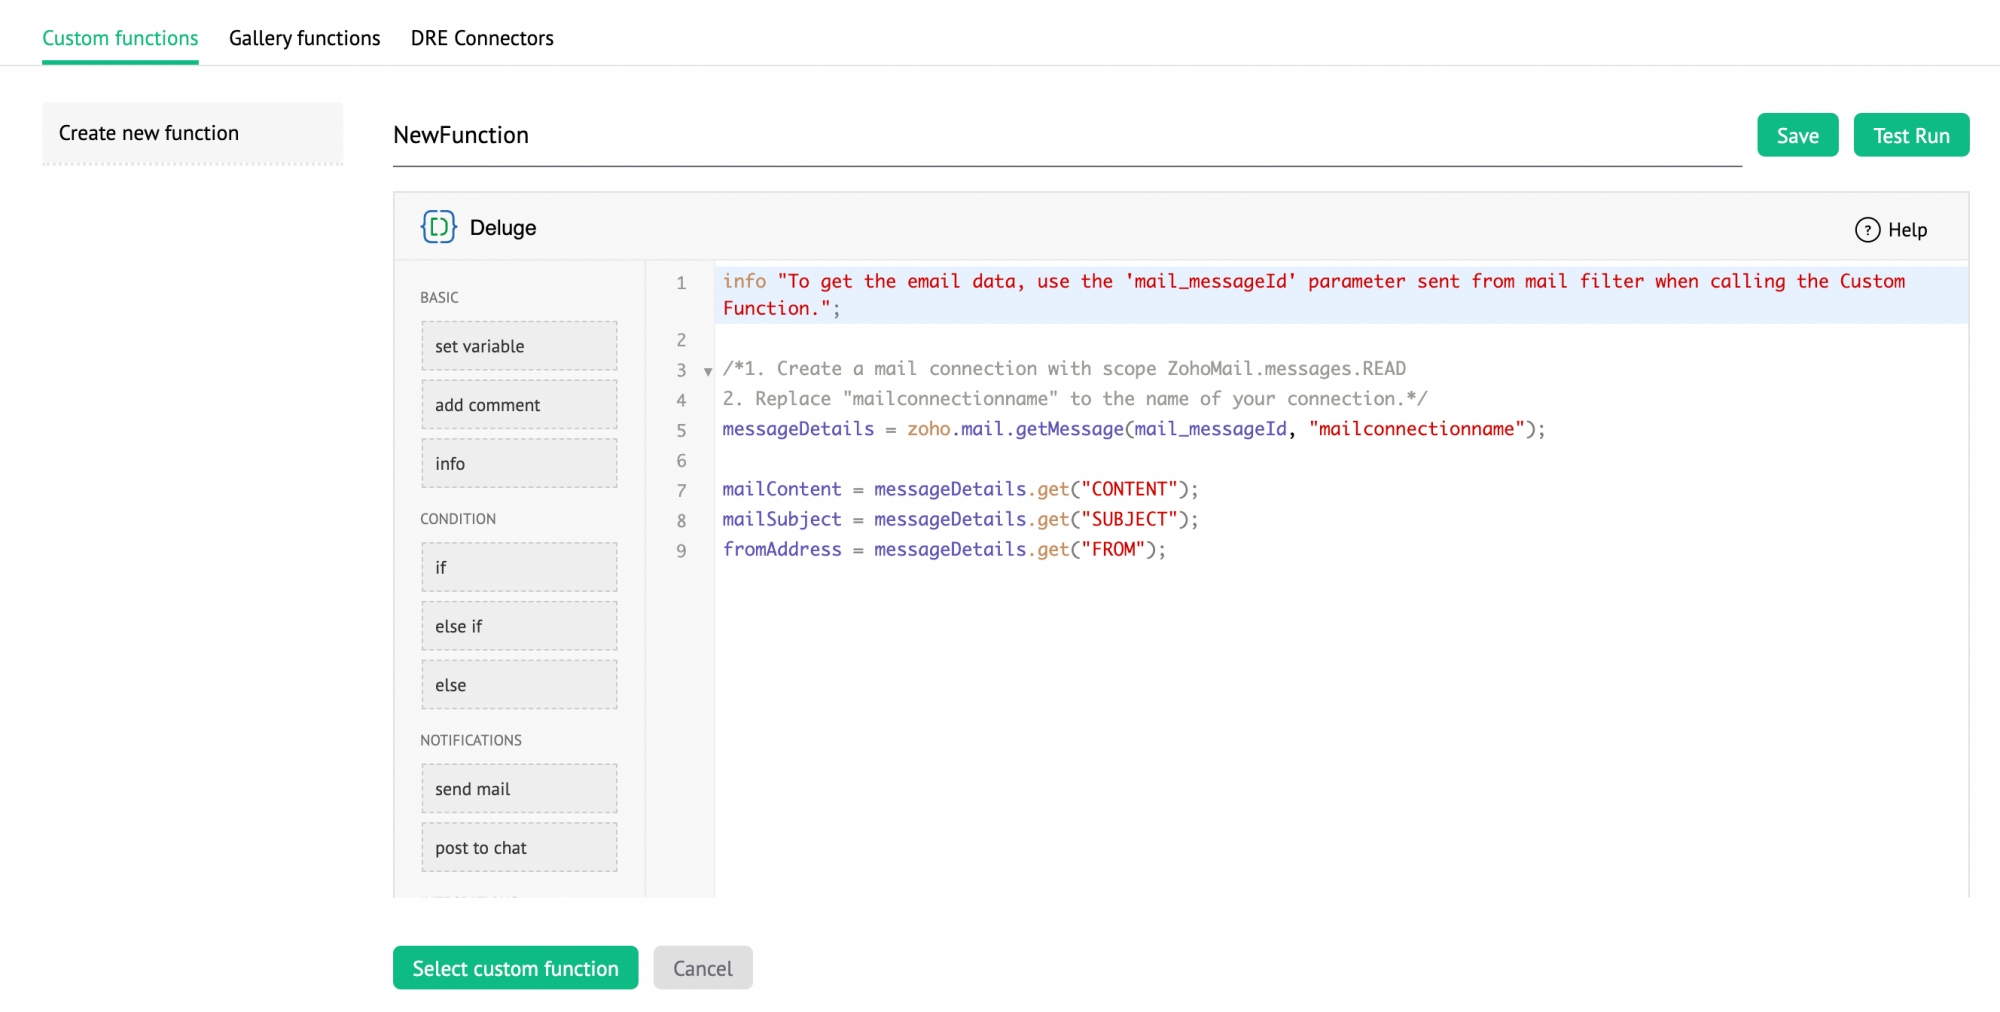Select the Custom functions tab

(x=120, y=38)
